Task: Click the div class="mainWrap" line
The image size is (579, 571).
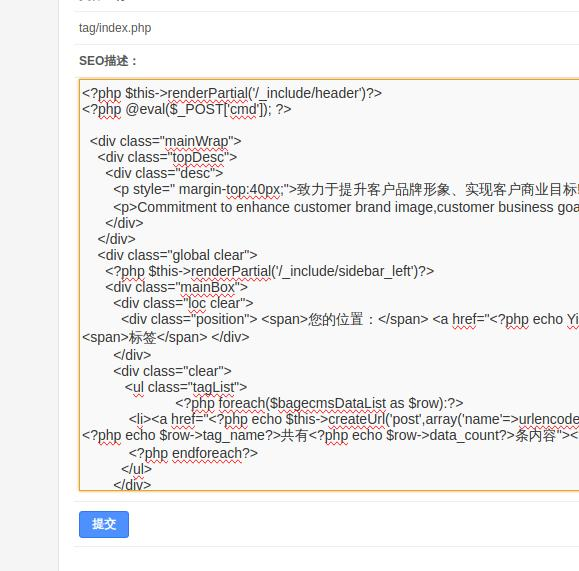Action: [165, 141]
